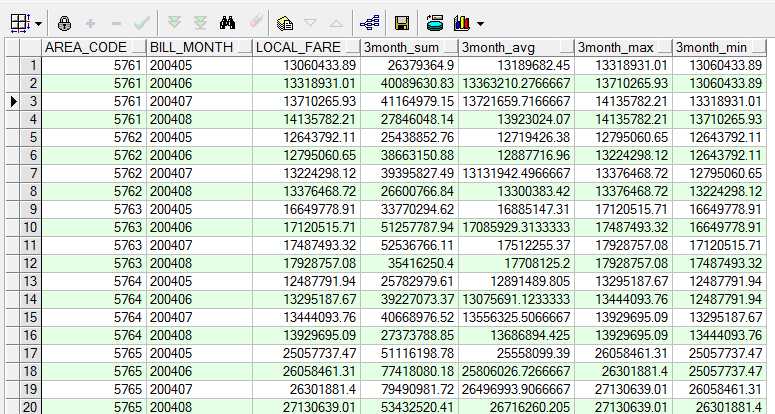Click the small sort button on AREA_CODE header
The image size is (775, 414).
point(140,48)
